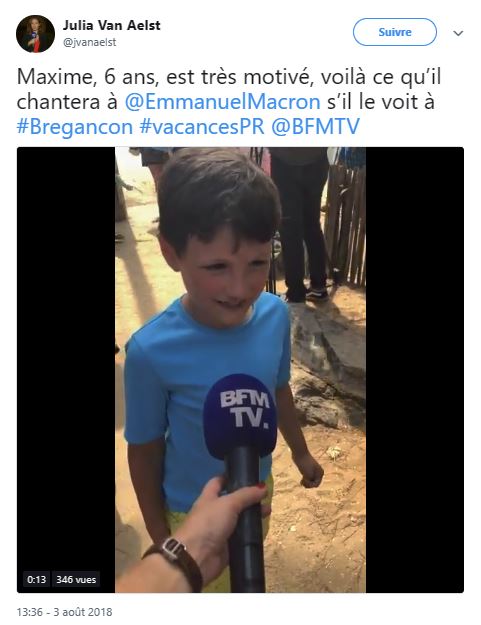Screen dimensions: 481x625
Task: Open the 13:36 - 3 août 2018 timestamp
Action: pos(65,611)
